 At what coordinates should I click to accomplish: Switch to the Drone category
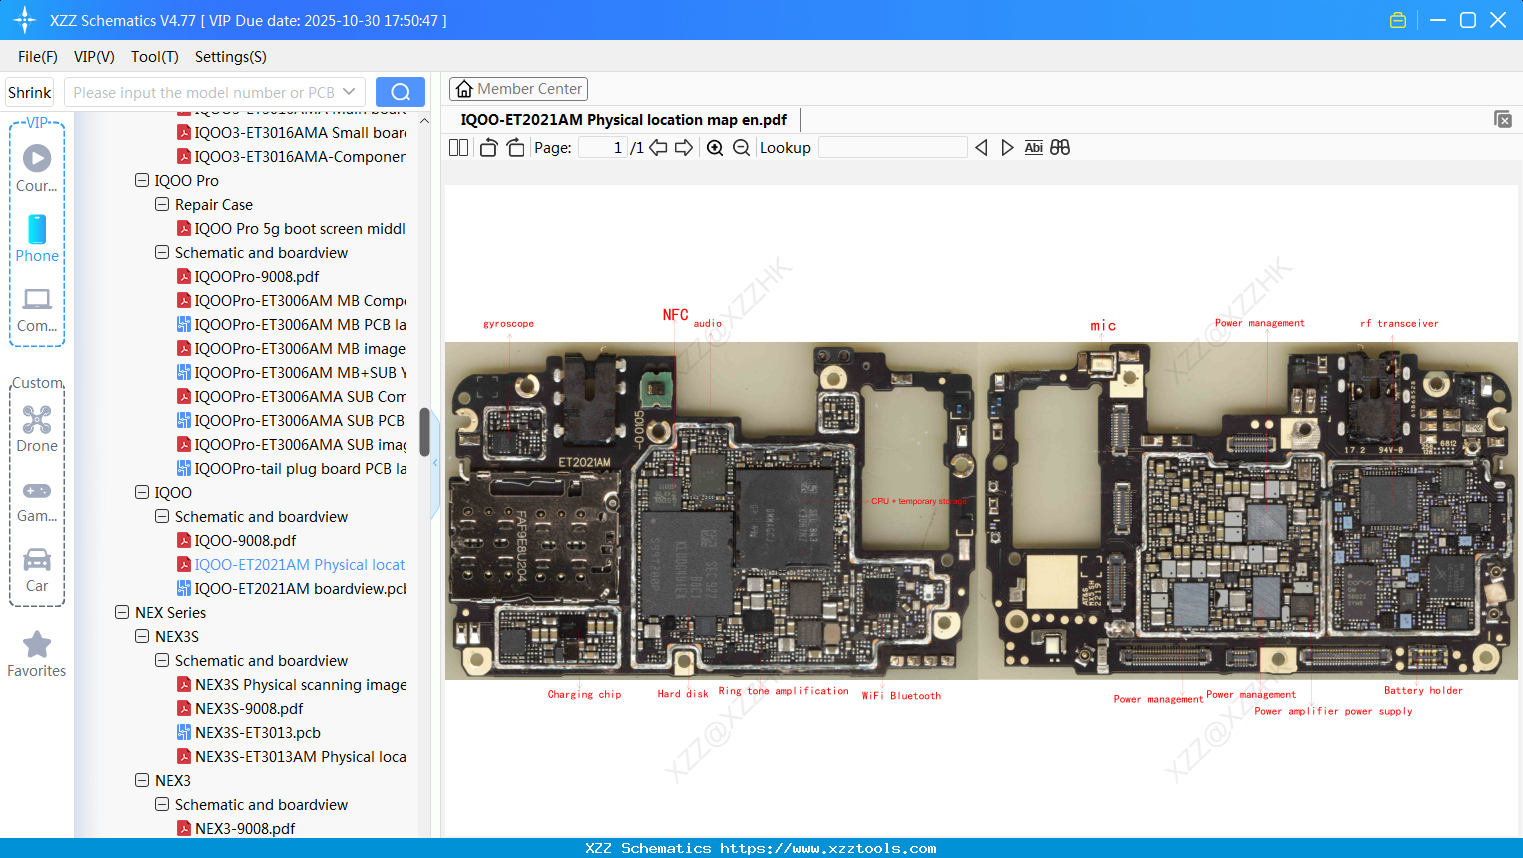(37, 429)
